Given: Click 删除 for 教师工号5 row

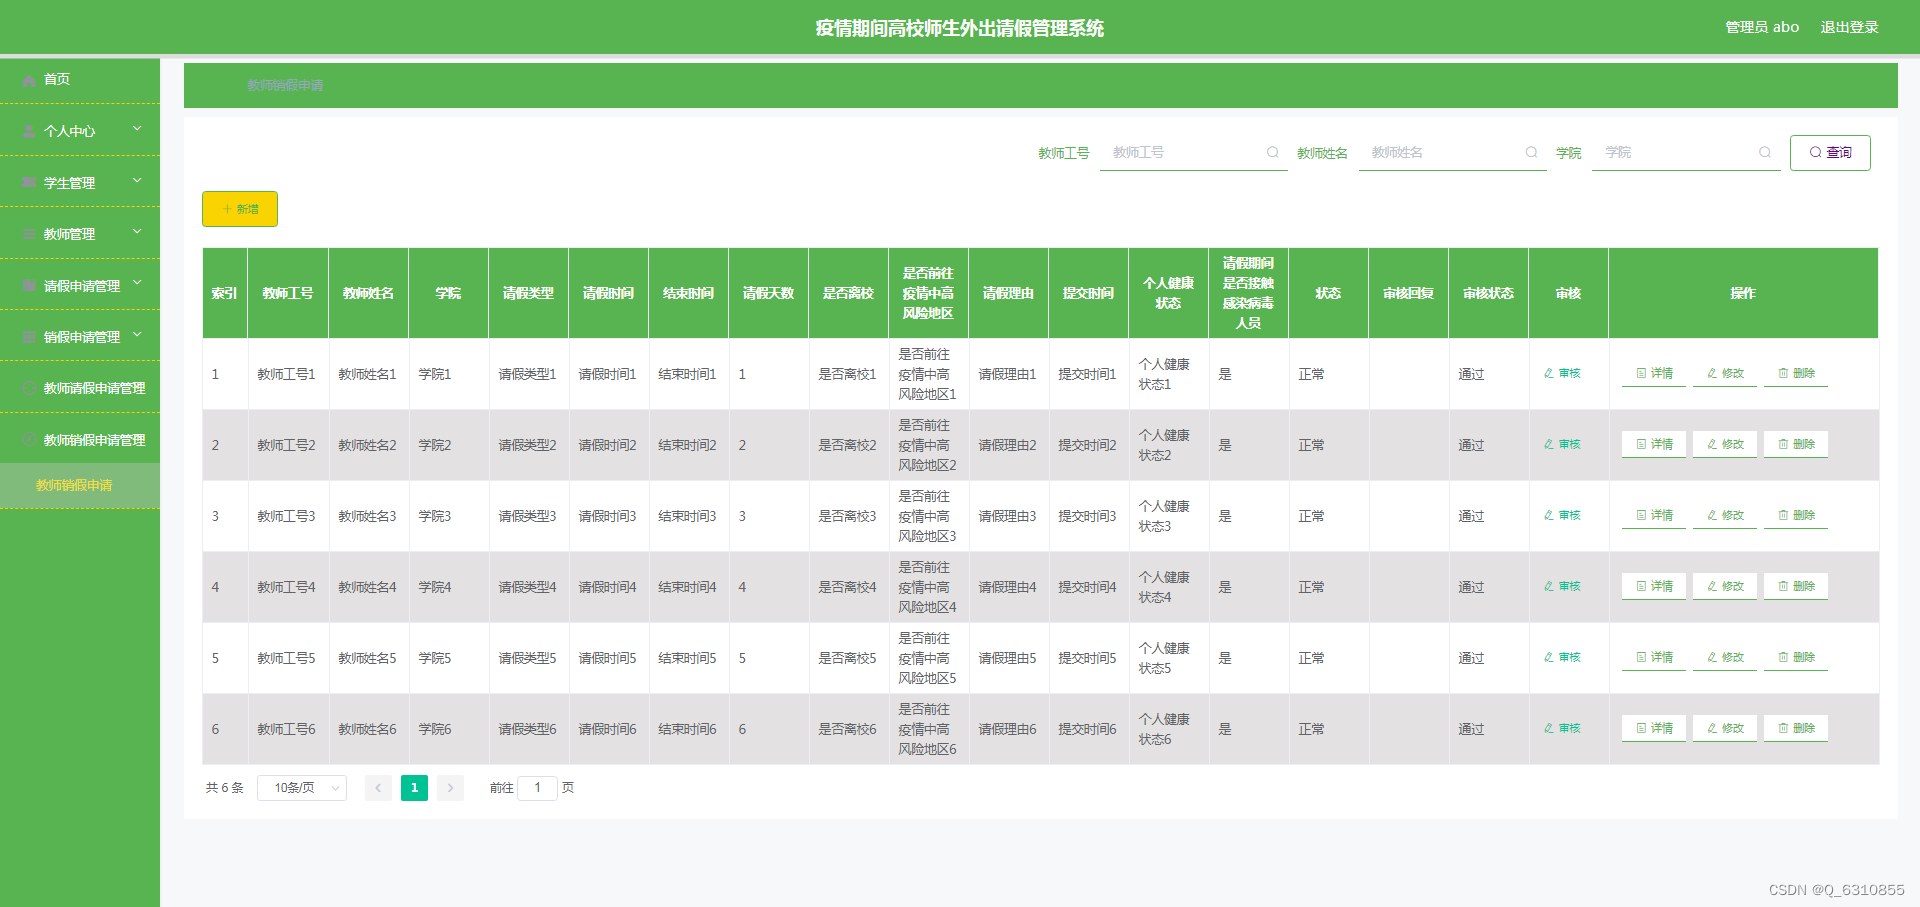Looking at the screenshot, I should pos(1796,657).
